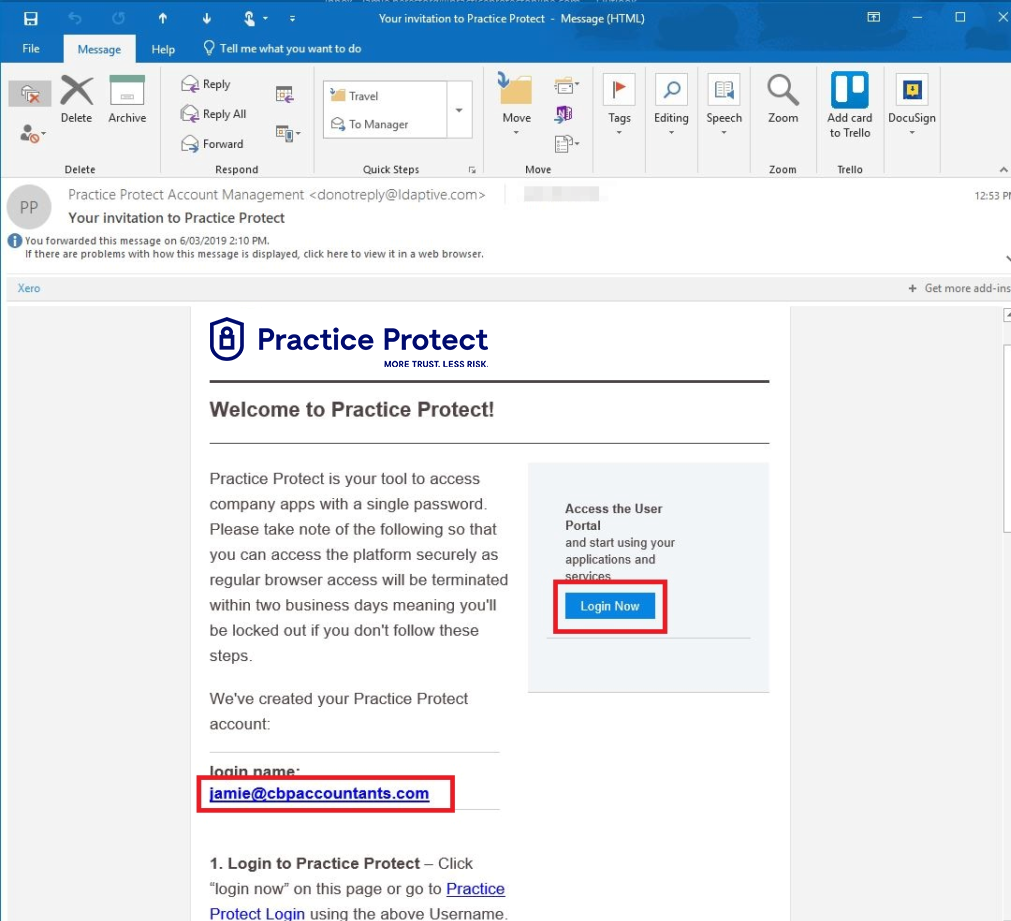The height and width of the screenshot is (921, 1011).
Task: Delete this message
Action: coord(77,99)
